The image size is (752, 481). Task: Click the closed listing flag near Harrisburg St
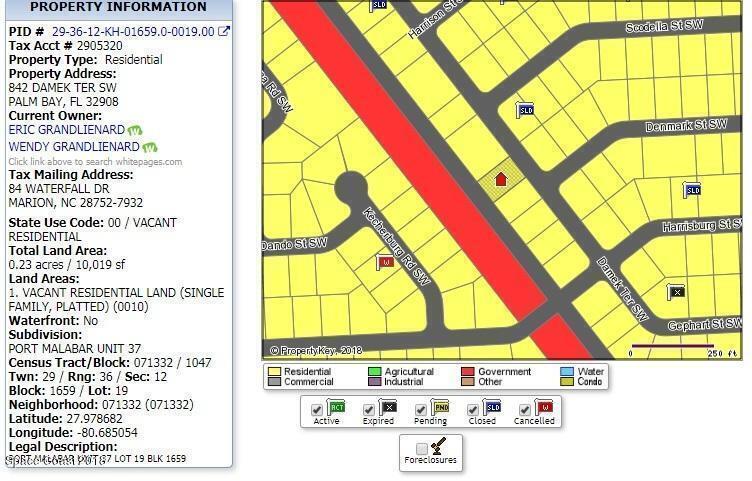point(692,189)
